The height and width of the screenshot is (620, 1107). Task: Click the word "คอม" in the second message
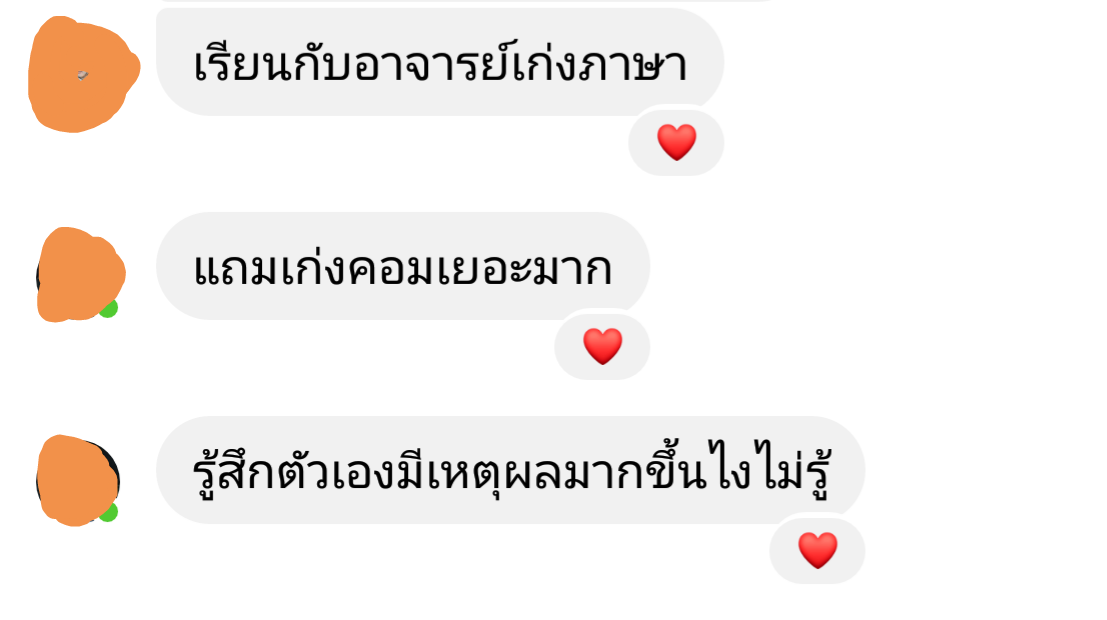(x=392, y=270)
